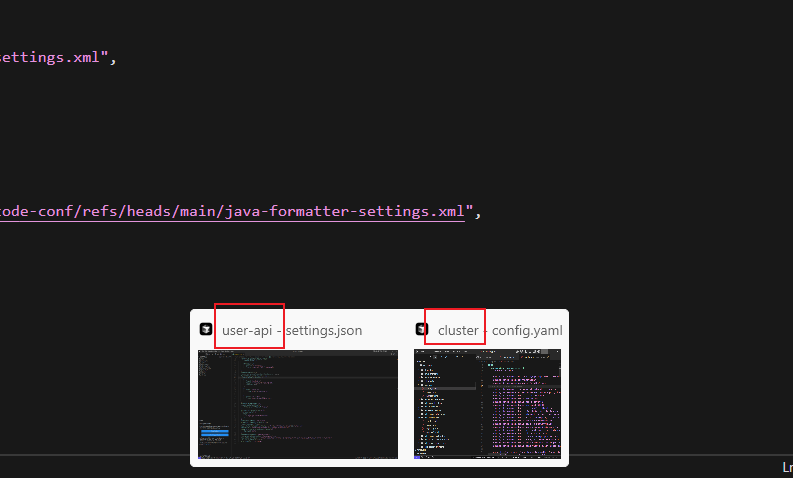Click the app icon beside user-api title
Screen dimensions: 793x478
click(206, 329)
